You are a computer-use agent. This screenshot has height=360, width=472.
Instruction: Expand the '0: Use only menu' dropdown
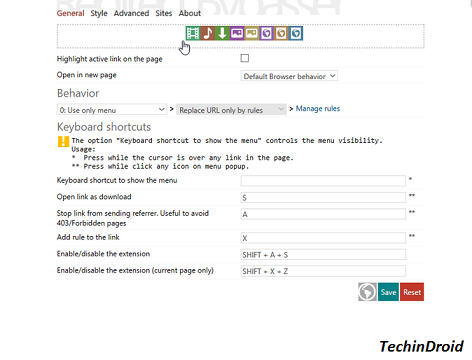coord(112,110)
